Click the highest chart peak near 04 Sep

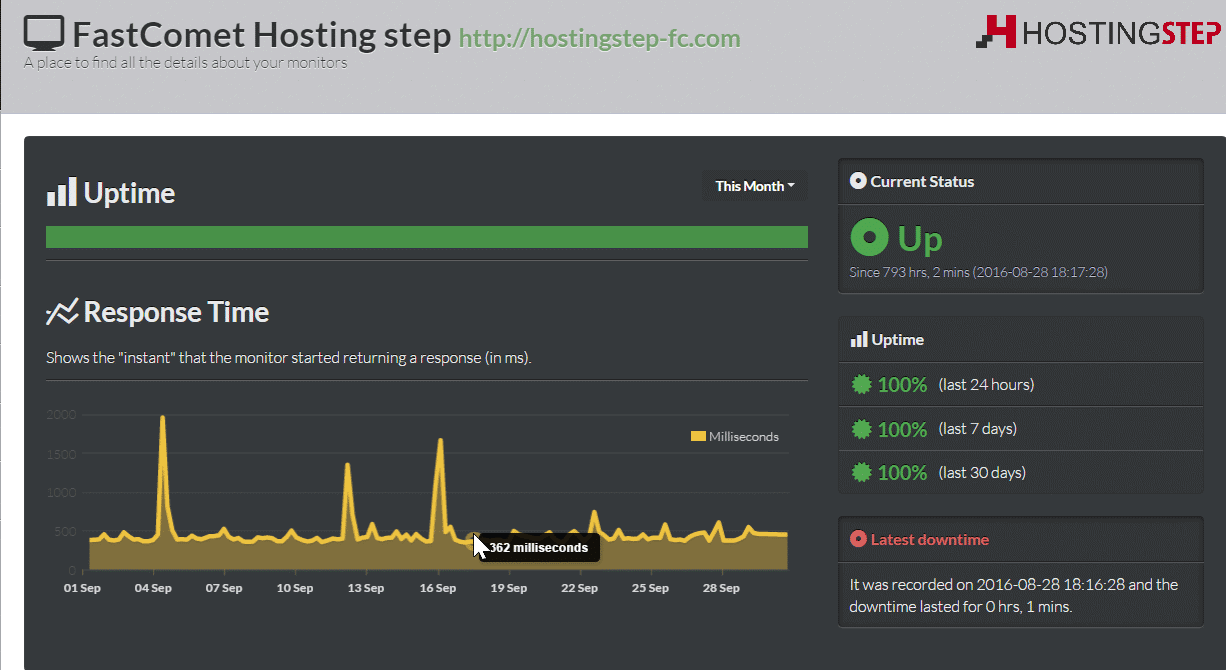tap(162, 418)
